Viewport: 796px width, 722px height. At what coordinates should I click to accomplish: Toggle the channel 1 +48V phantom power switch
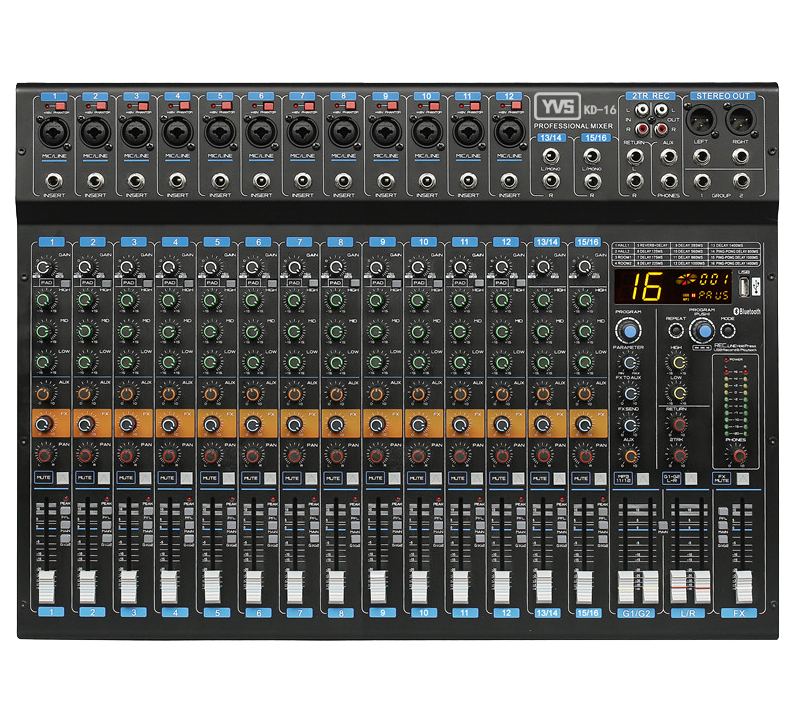click(x=58, y=104)
